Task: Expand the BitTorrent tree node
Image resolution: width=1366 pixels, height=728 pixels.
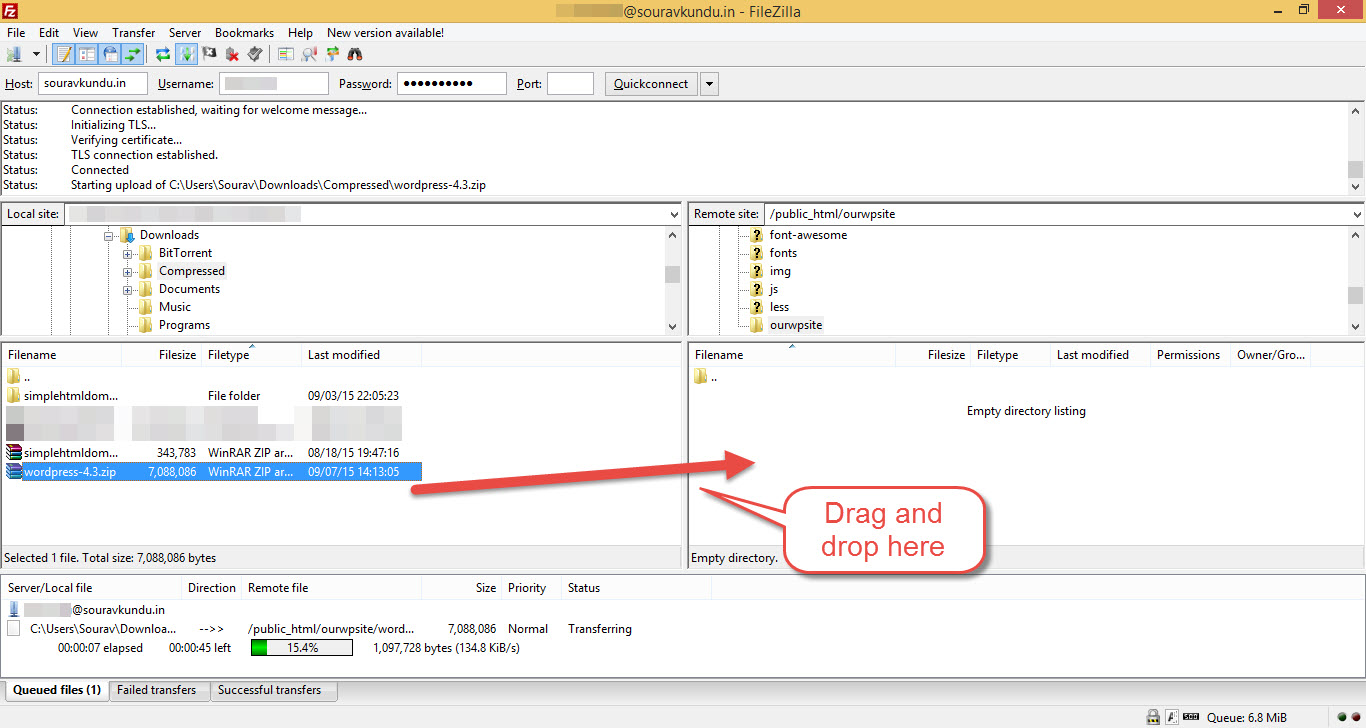Action: (x=128, y=254)
